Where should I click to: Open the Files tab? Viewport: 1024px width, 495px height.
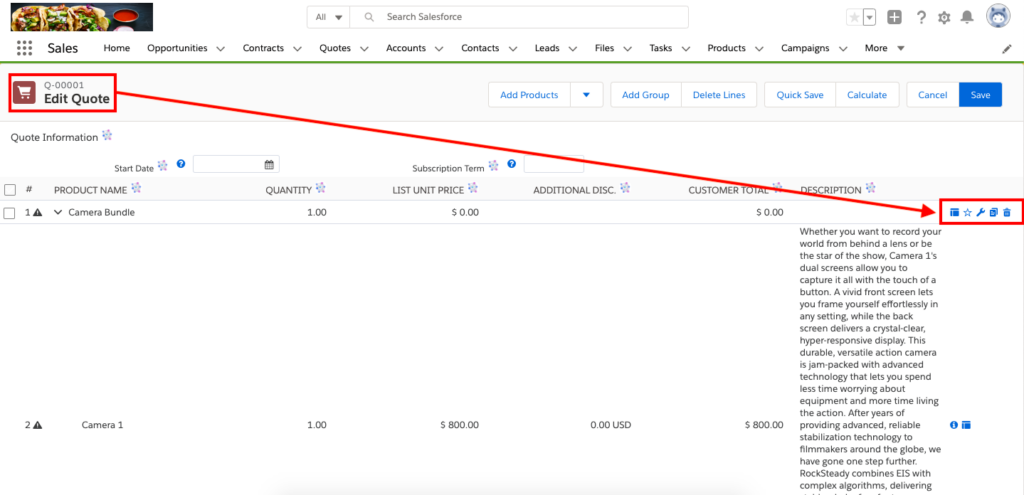(604, 48)
